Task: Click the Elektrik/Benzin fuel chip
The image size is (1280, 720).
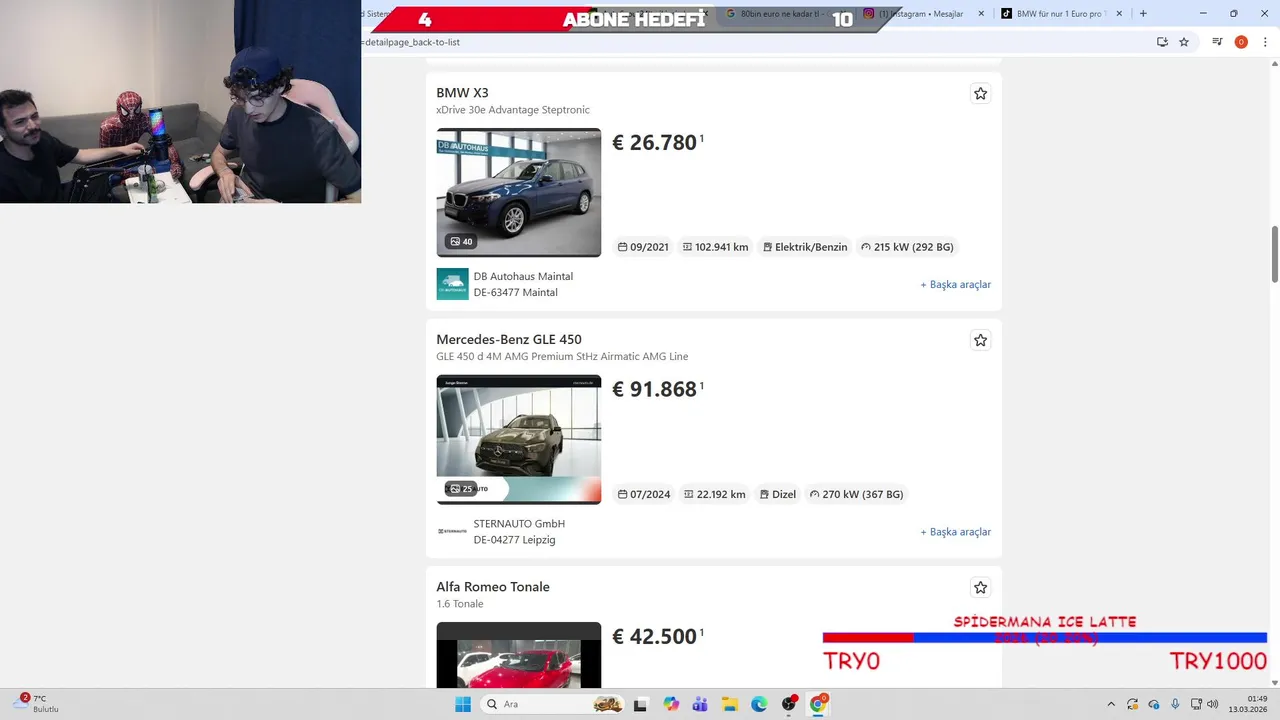Action: point(804,247)
